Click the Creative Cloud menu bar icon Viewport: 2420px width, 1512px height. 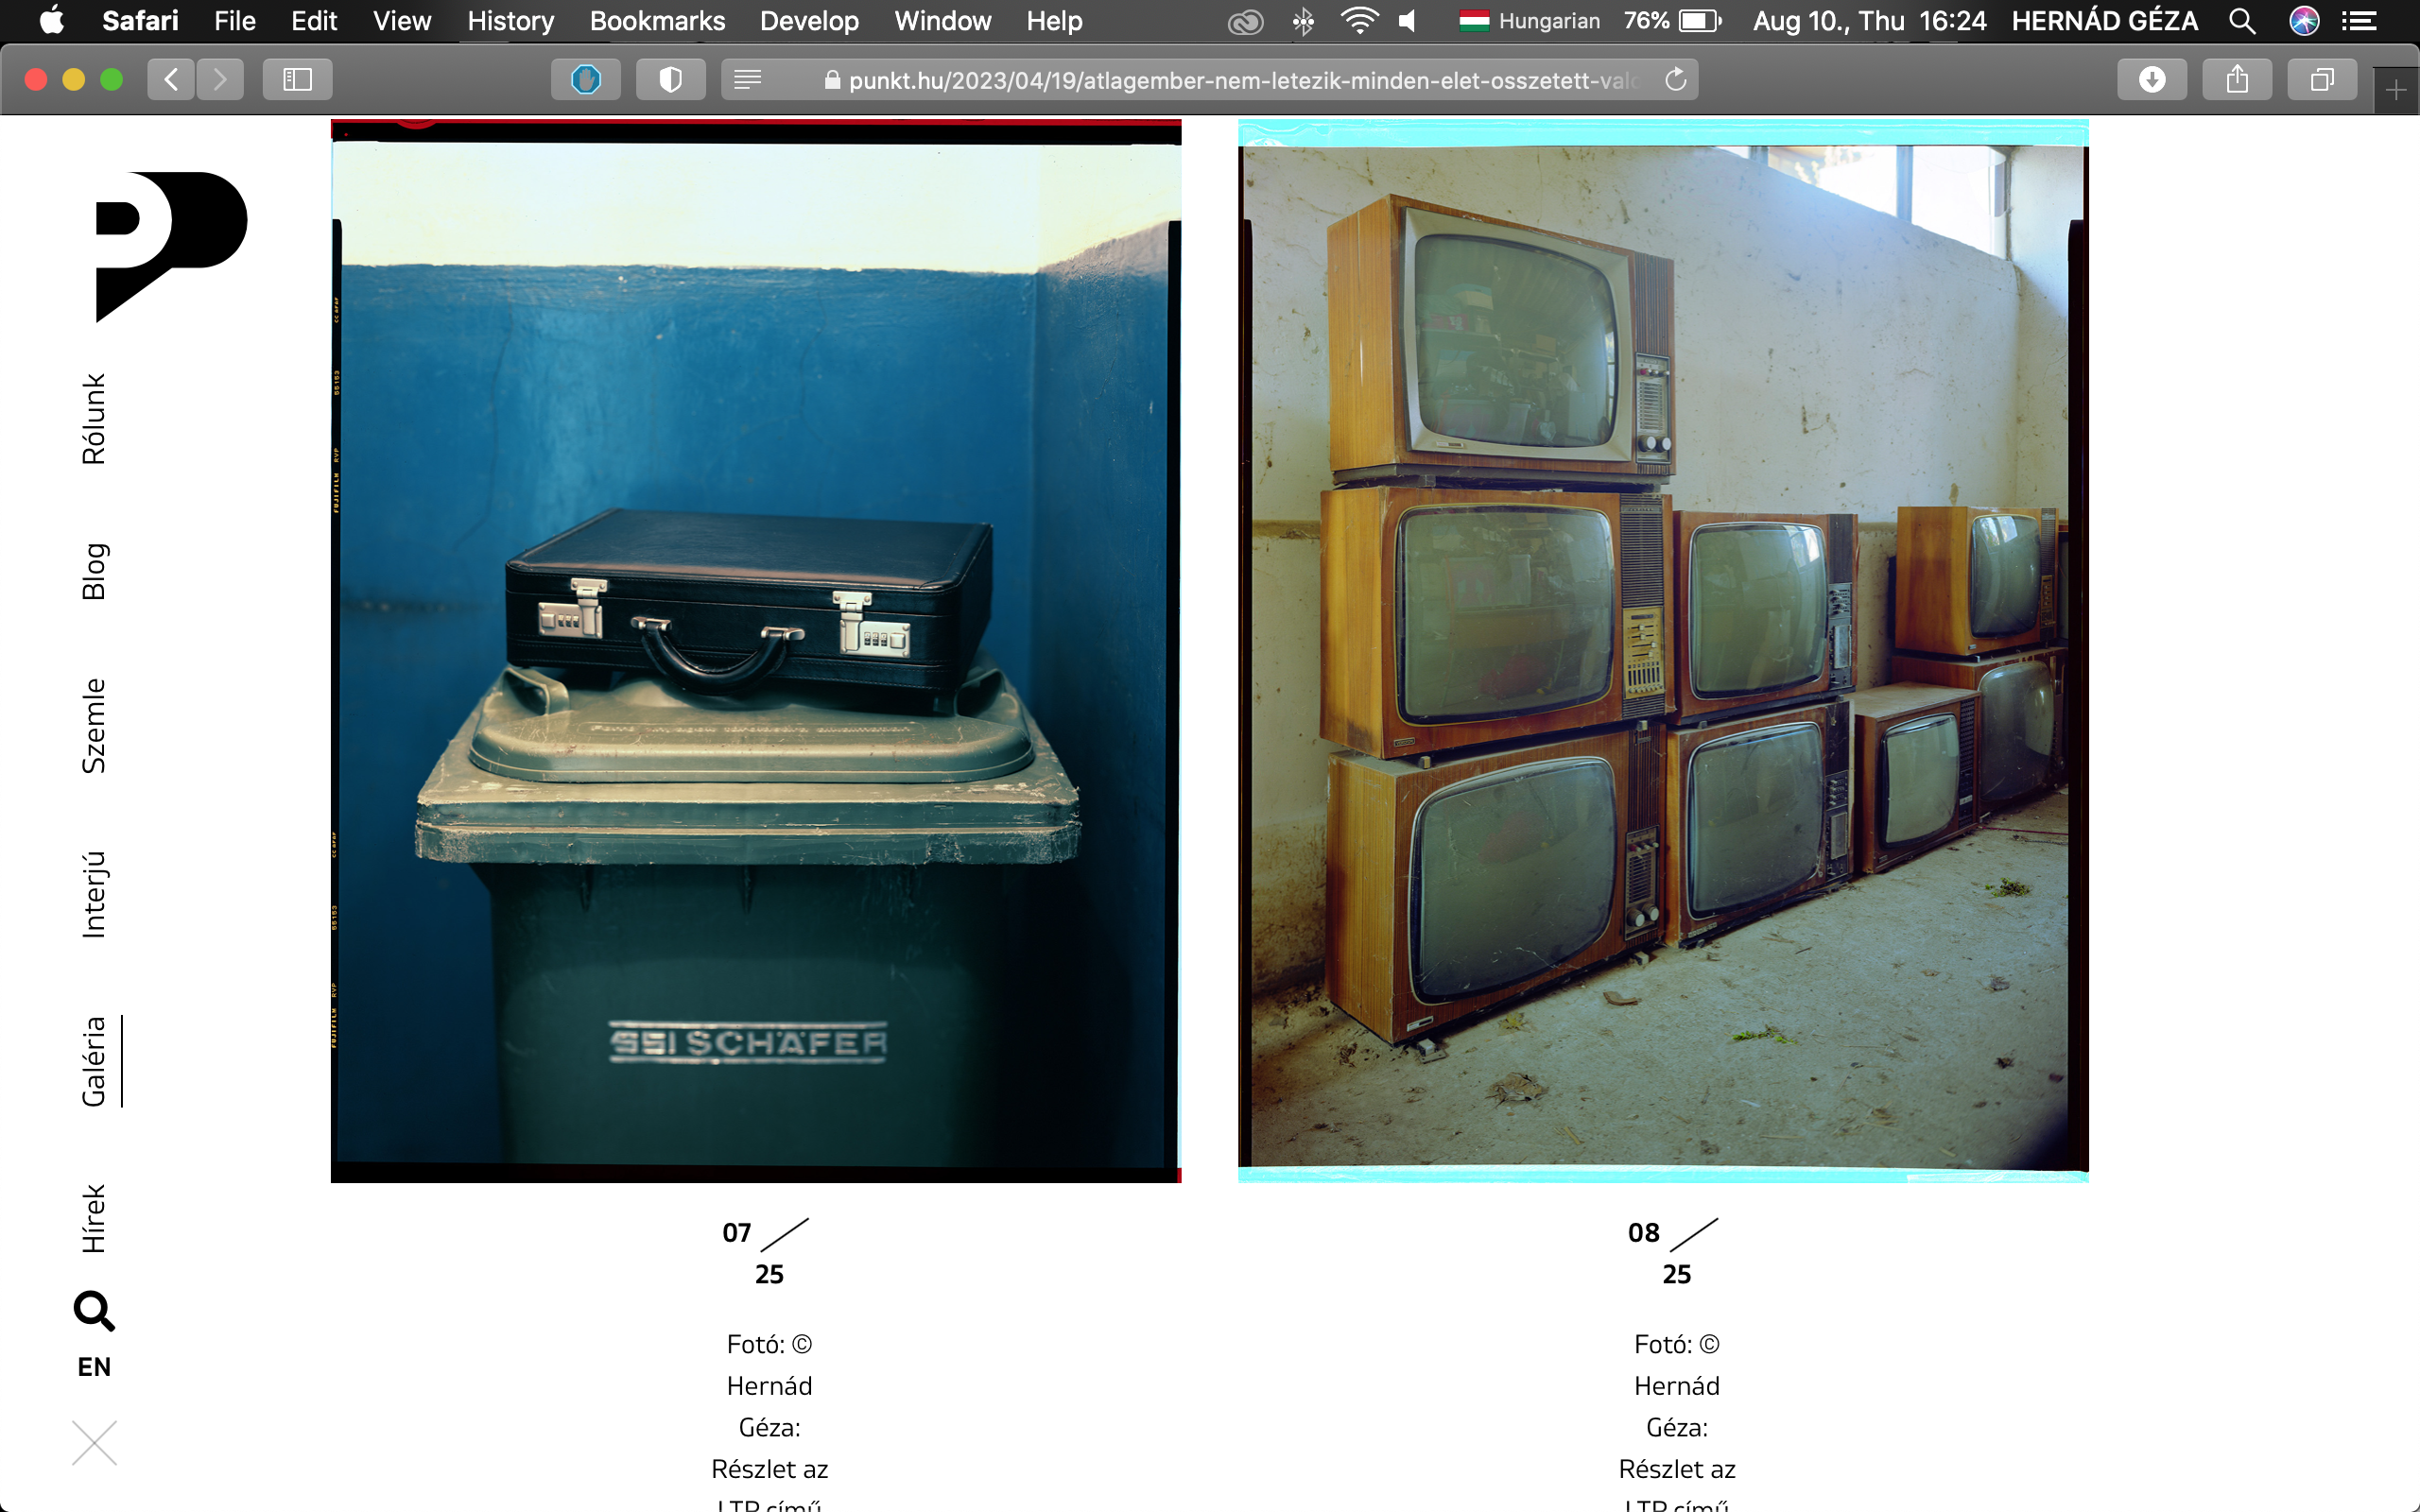(1245, 21)
